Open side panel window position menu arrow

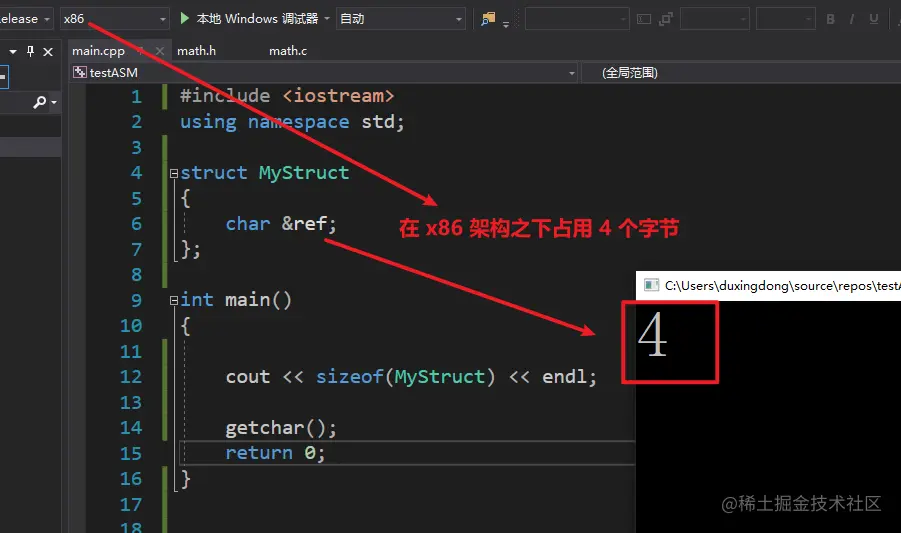click(13, 52)
